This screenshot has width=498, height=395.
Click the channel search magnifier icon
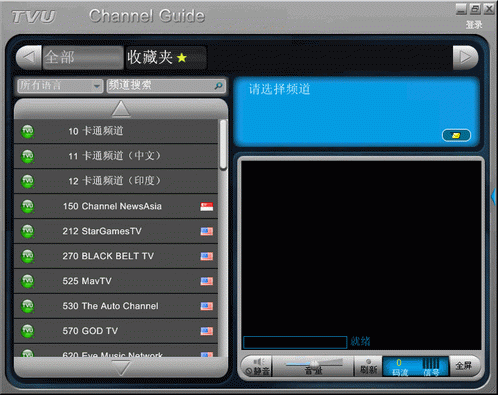[218, 86]
